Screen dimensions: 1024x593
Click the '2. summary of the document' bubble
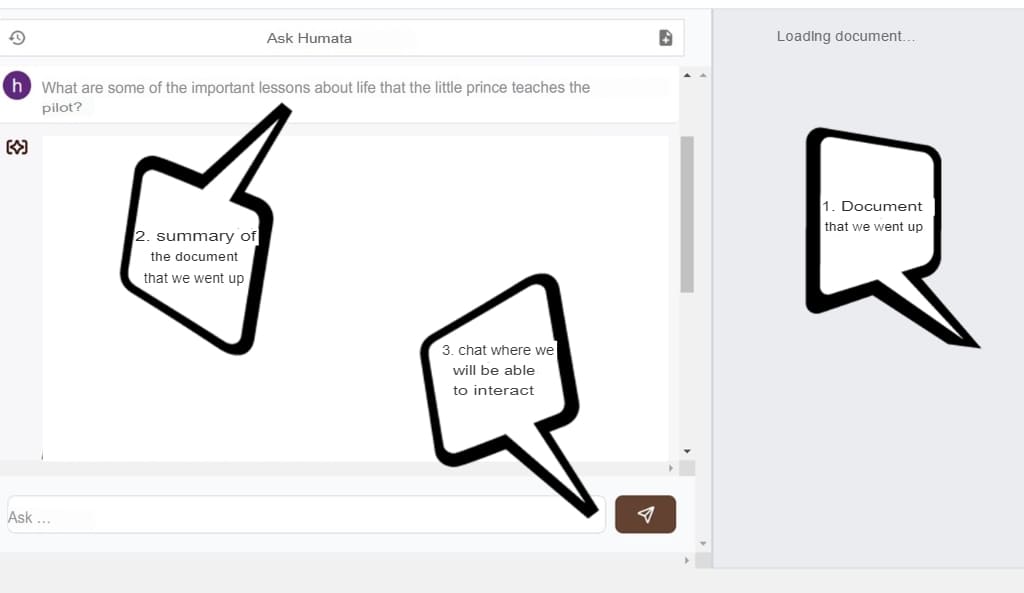point(195,256)
